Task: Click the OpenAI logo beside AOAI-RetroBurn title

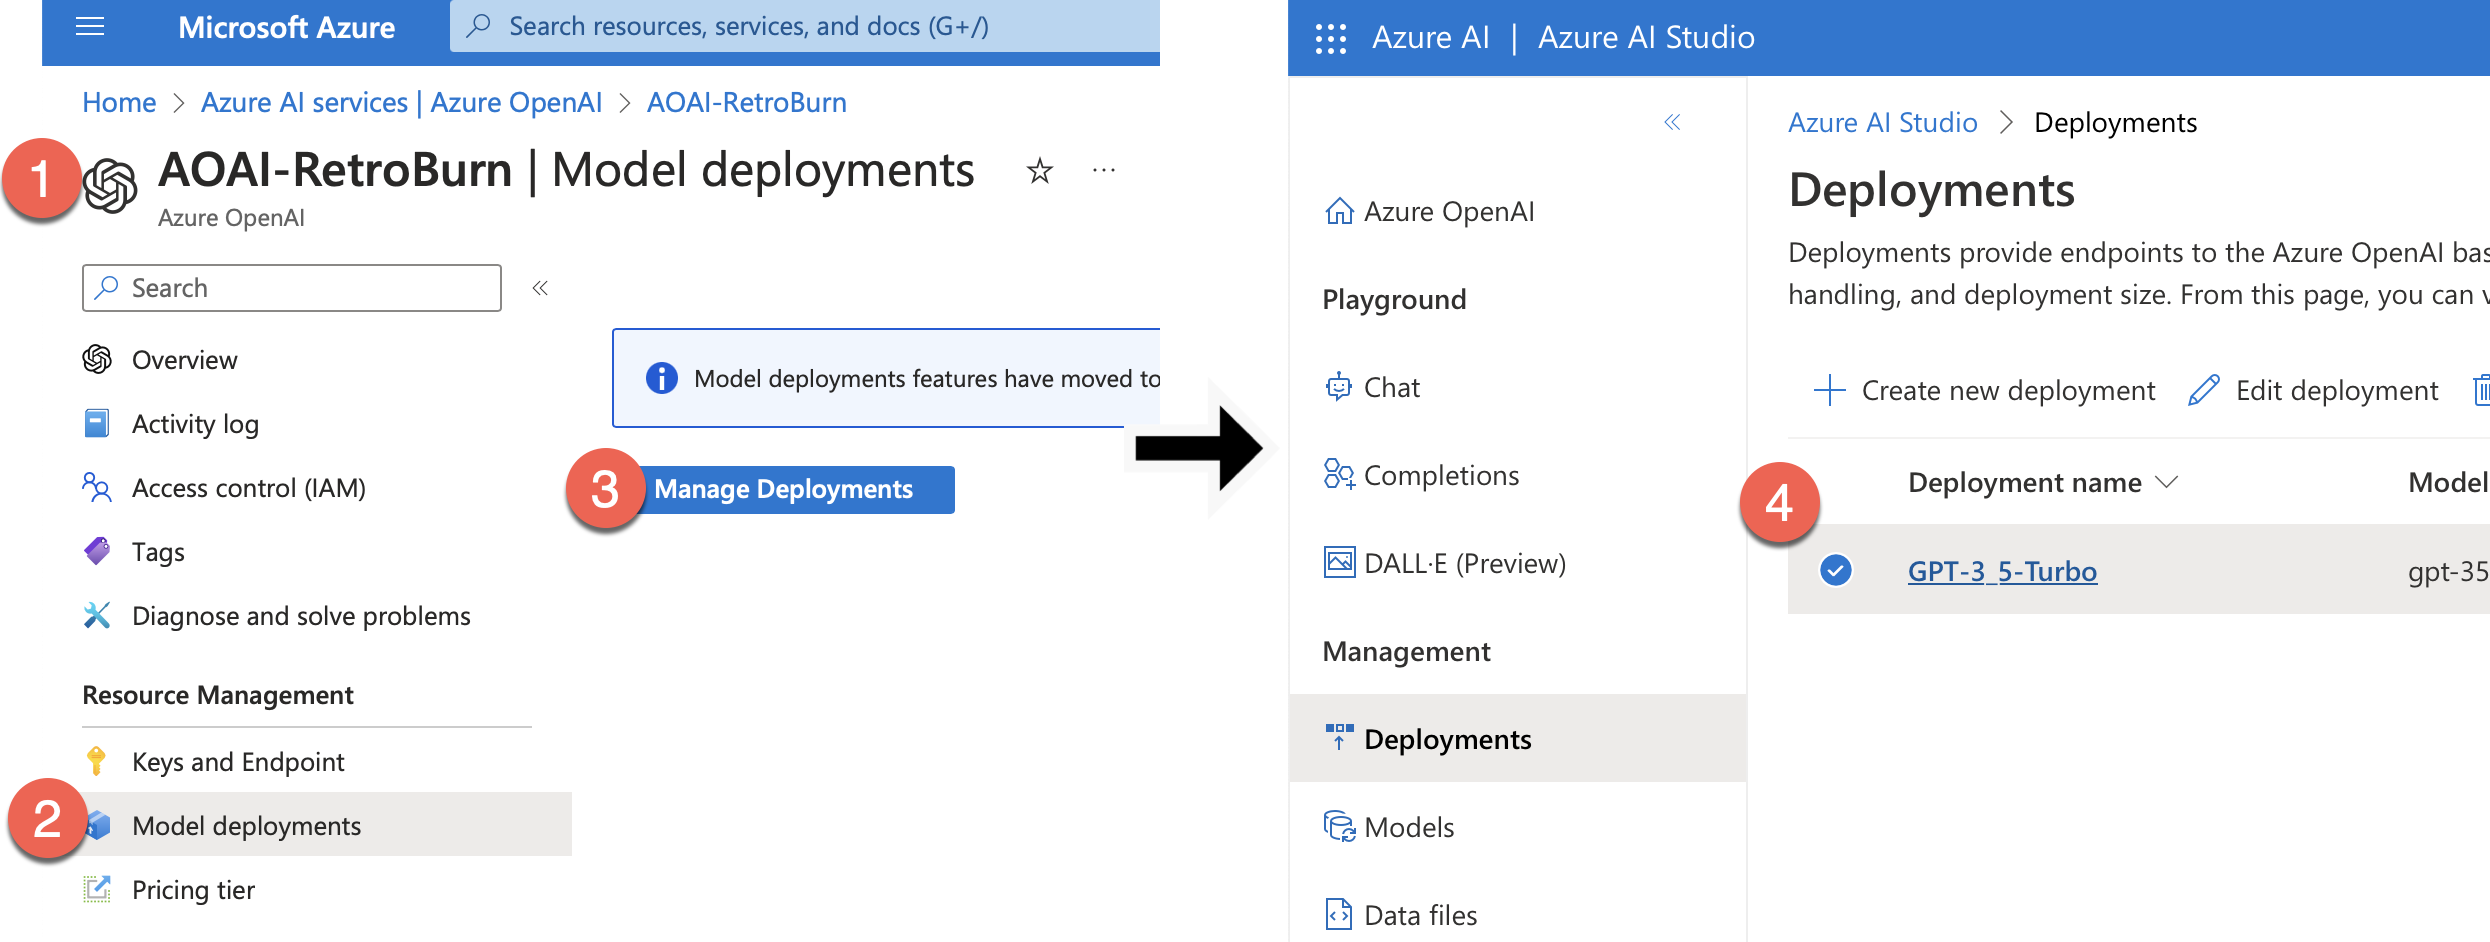Action: 110,186
